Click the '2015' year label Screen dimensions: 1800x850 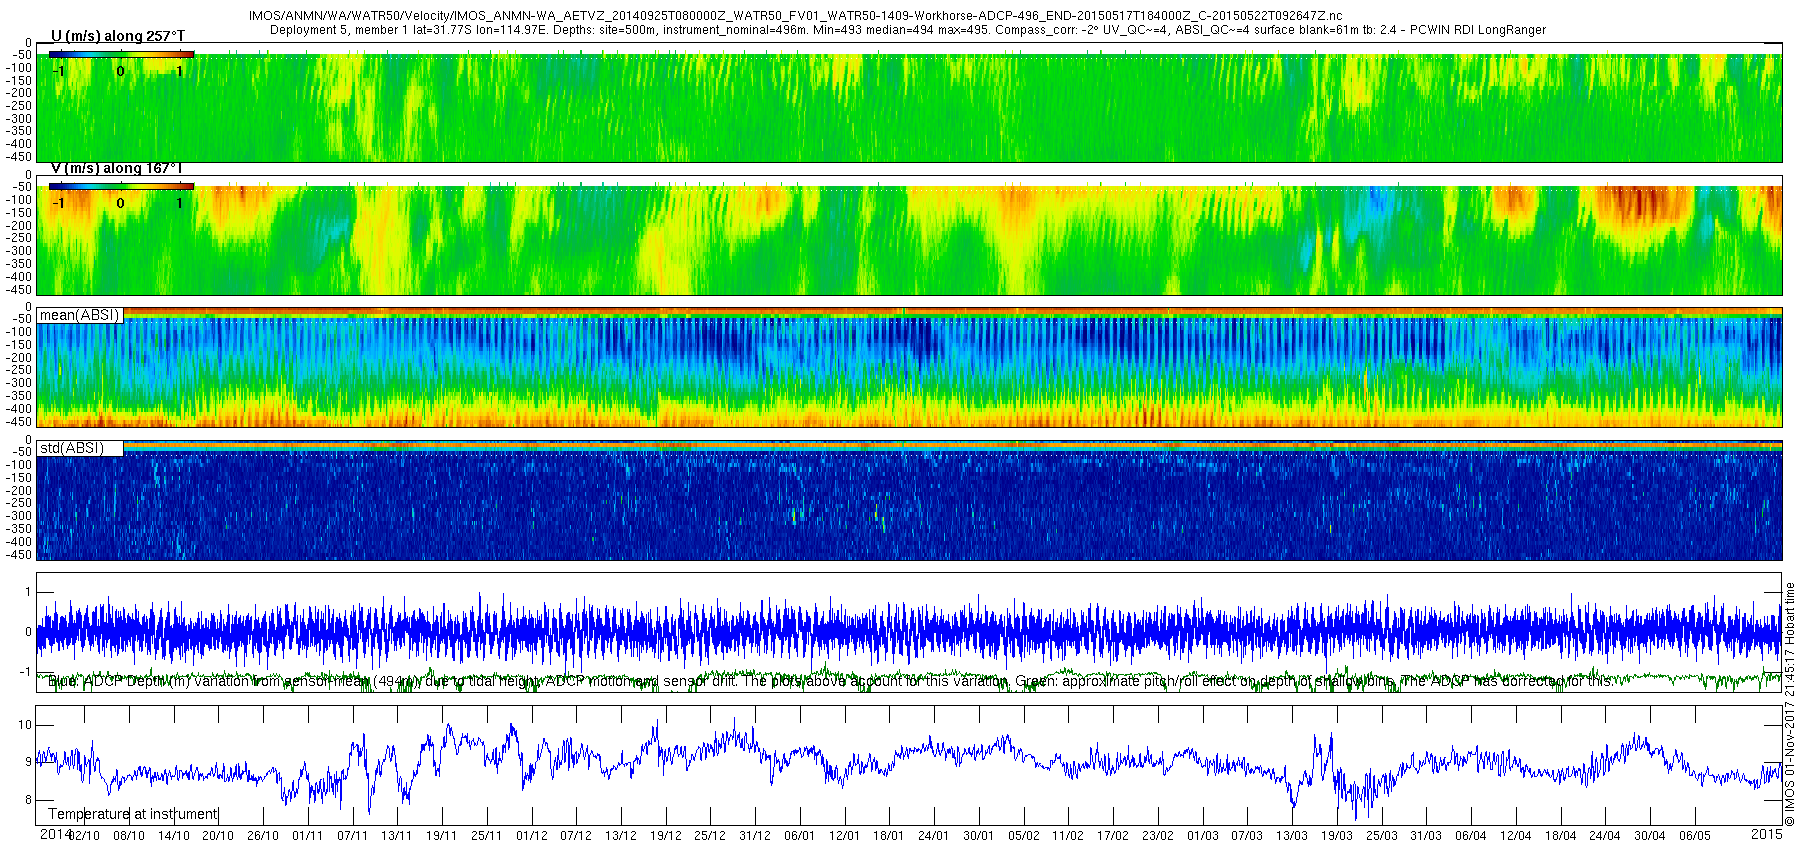tap(1767, 834)
